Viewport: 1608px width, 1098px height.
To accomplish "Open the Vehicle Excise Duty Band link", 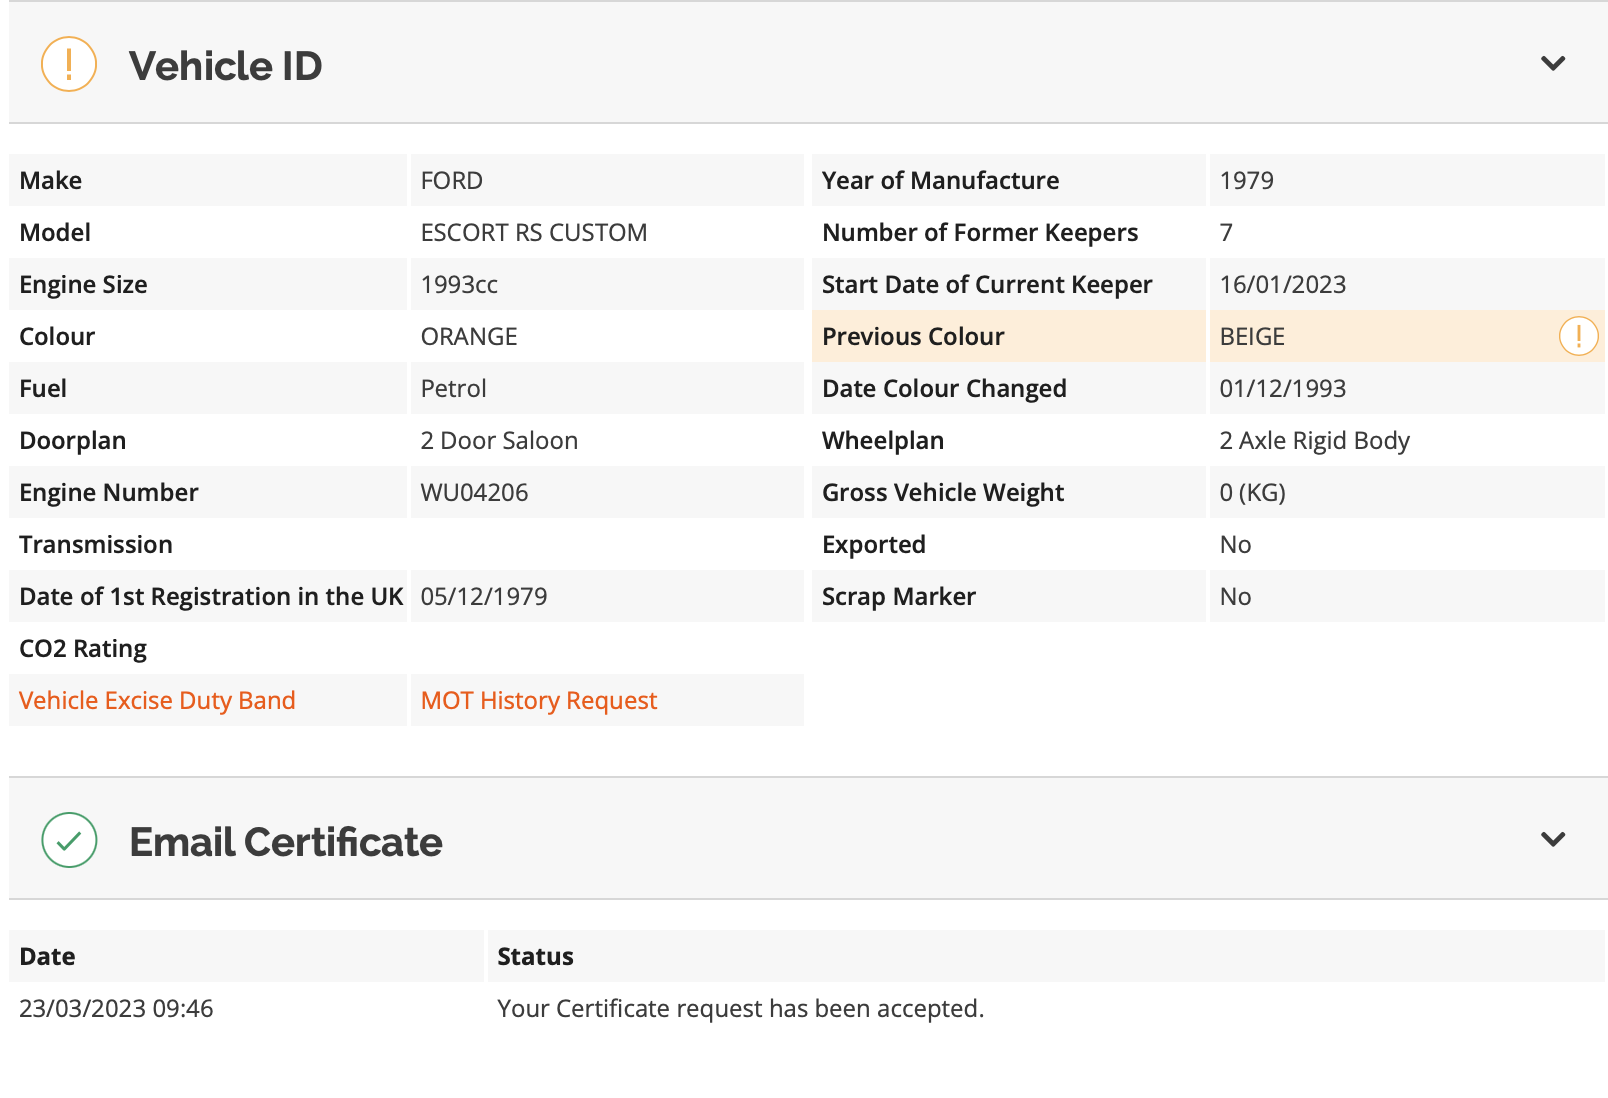I will pos(157,700).
